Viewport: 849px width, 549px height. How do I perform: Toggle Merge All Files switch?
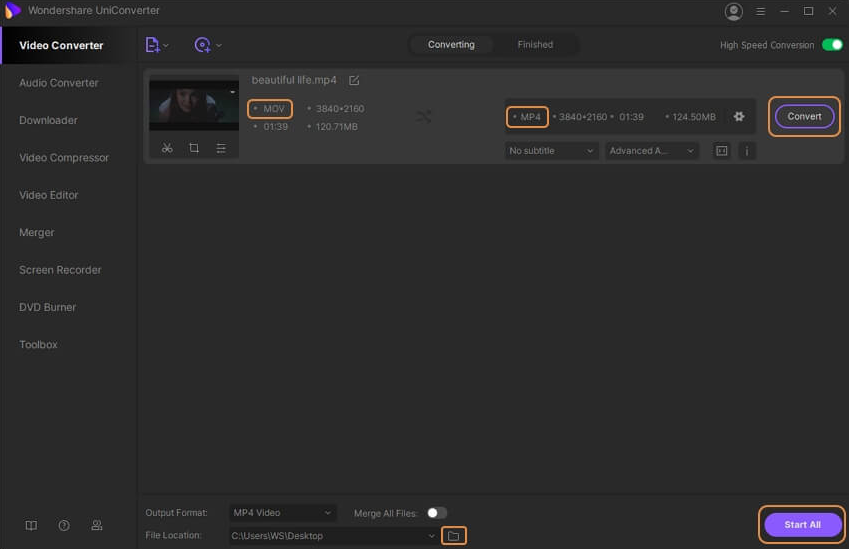tap(436, 513)
